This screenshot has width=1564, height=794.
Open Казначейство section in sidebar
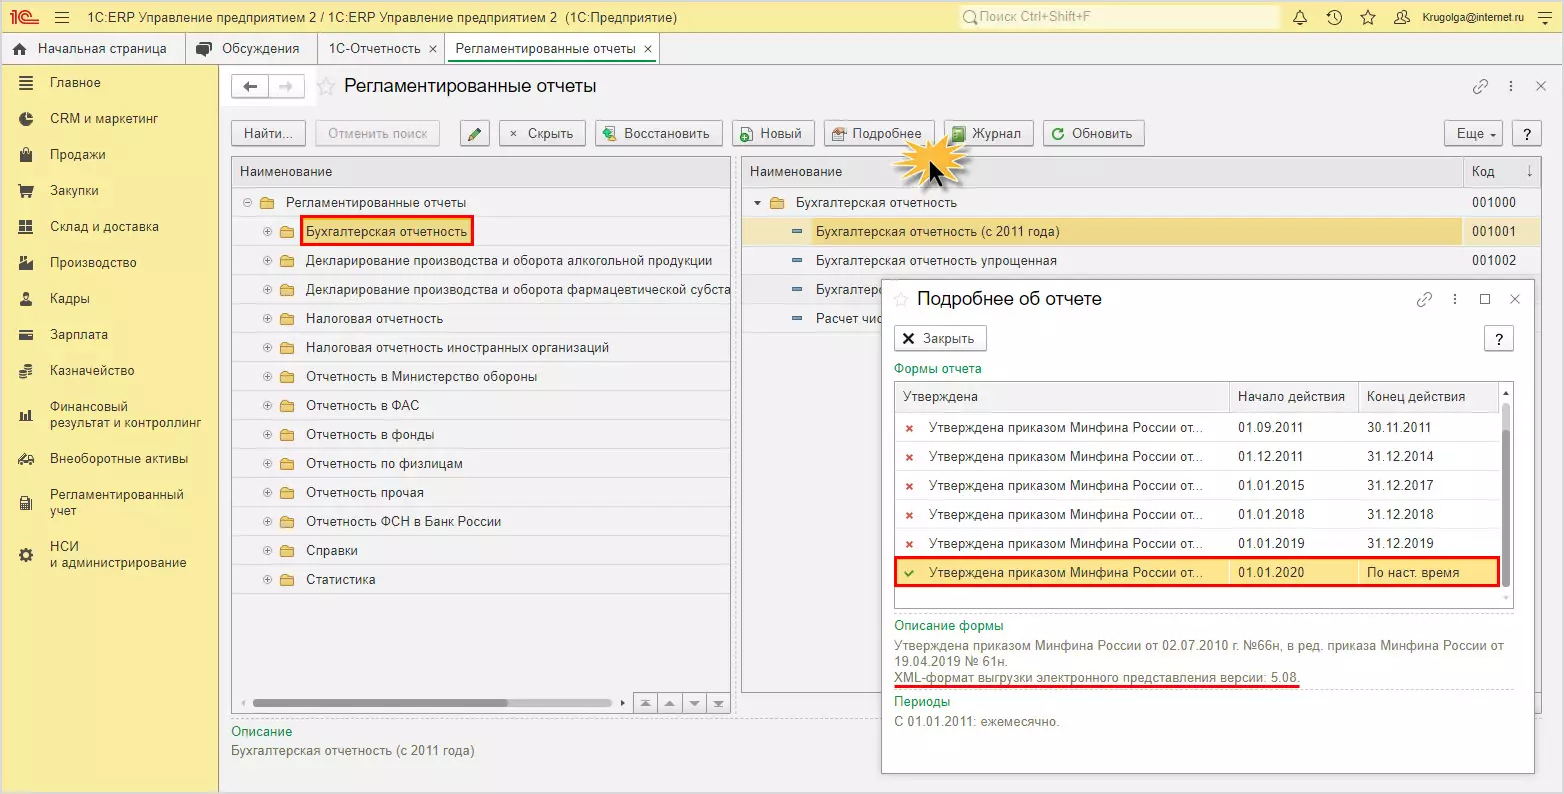pyautogui.click(x=92, y=371)
